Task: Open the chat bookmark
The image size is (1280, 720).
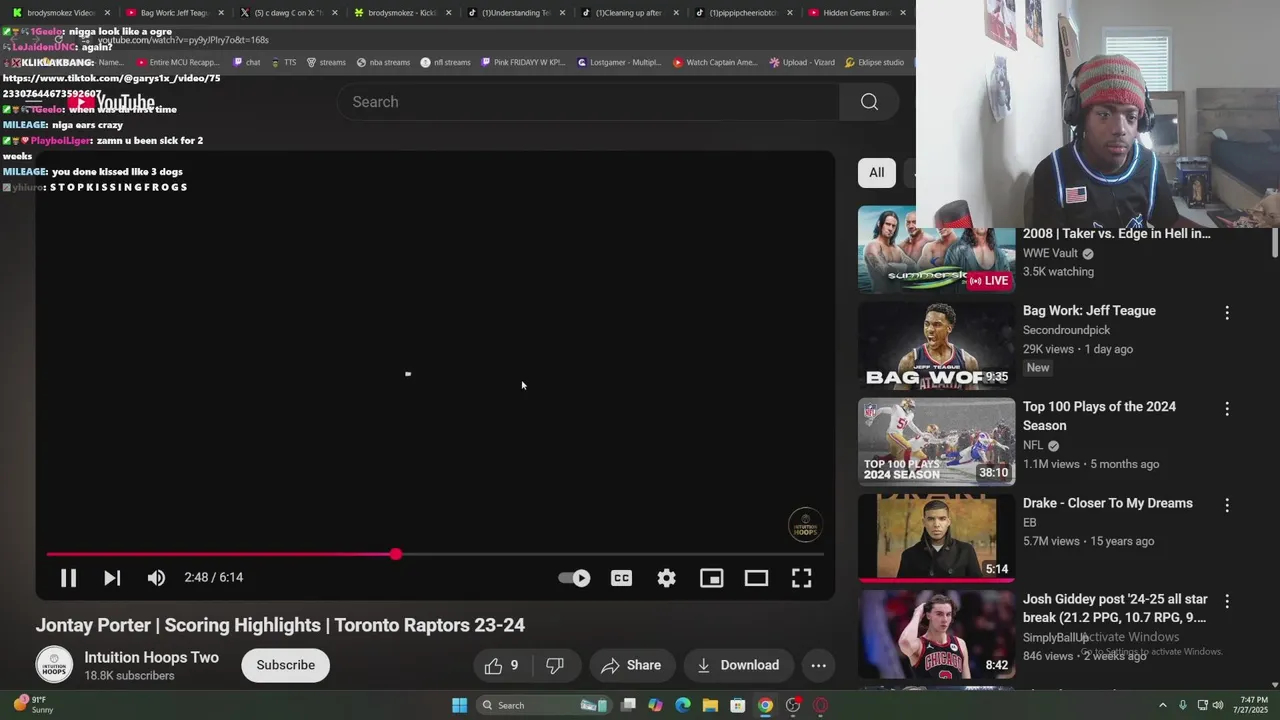Action: click(x=246, y=62)
